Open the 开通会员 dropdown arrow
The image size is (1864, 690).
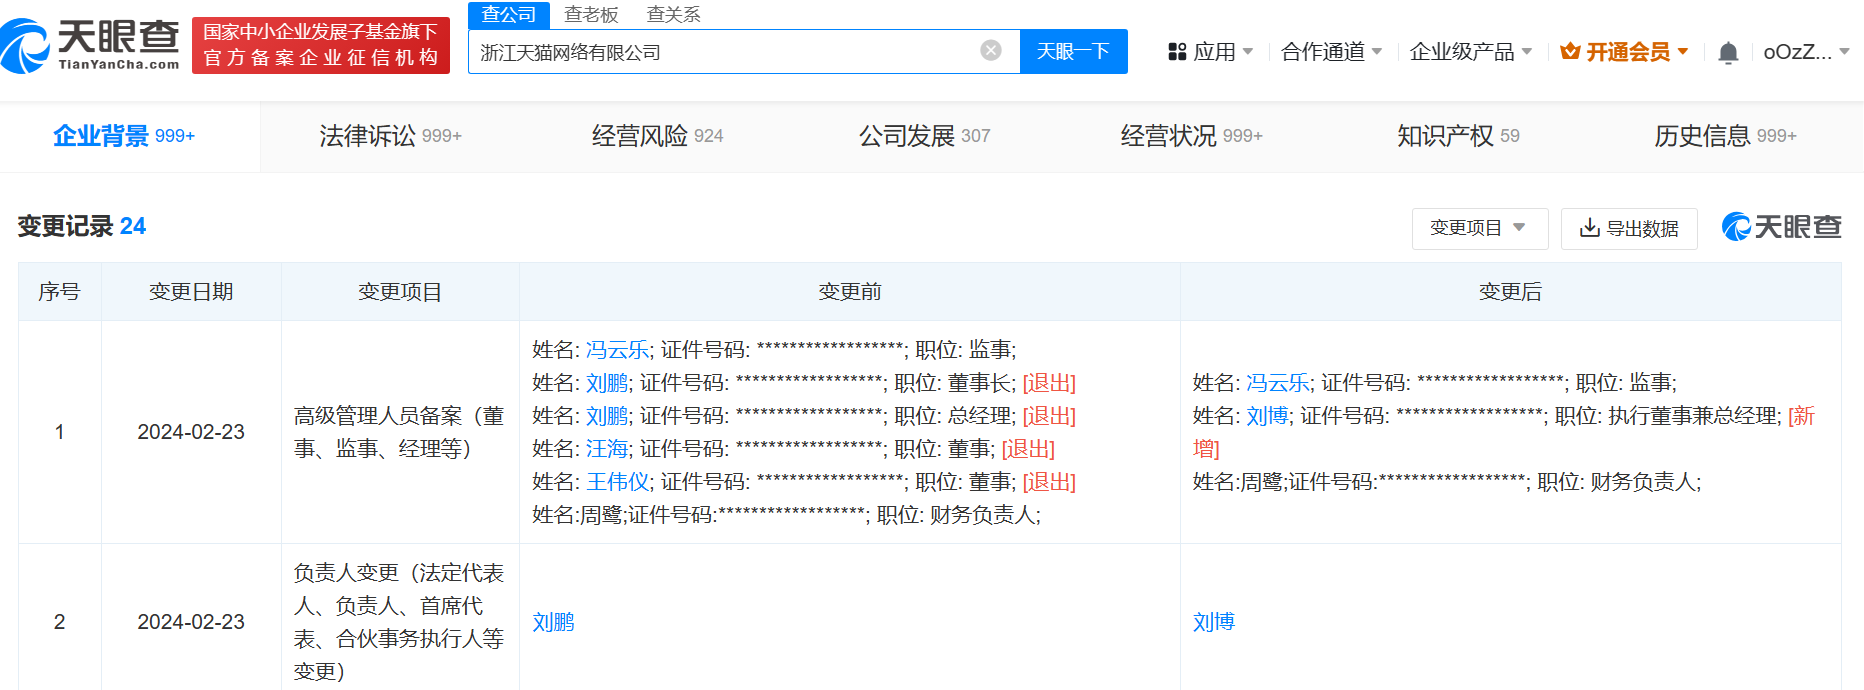(x=1683, y=51)
